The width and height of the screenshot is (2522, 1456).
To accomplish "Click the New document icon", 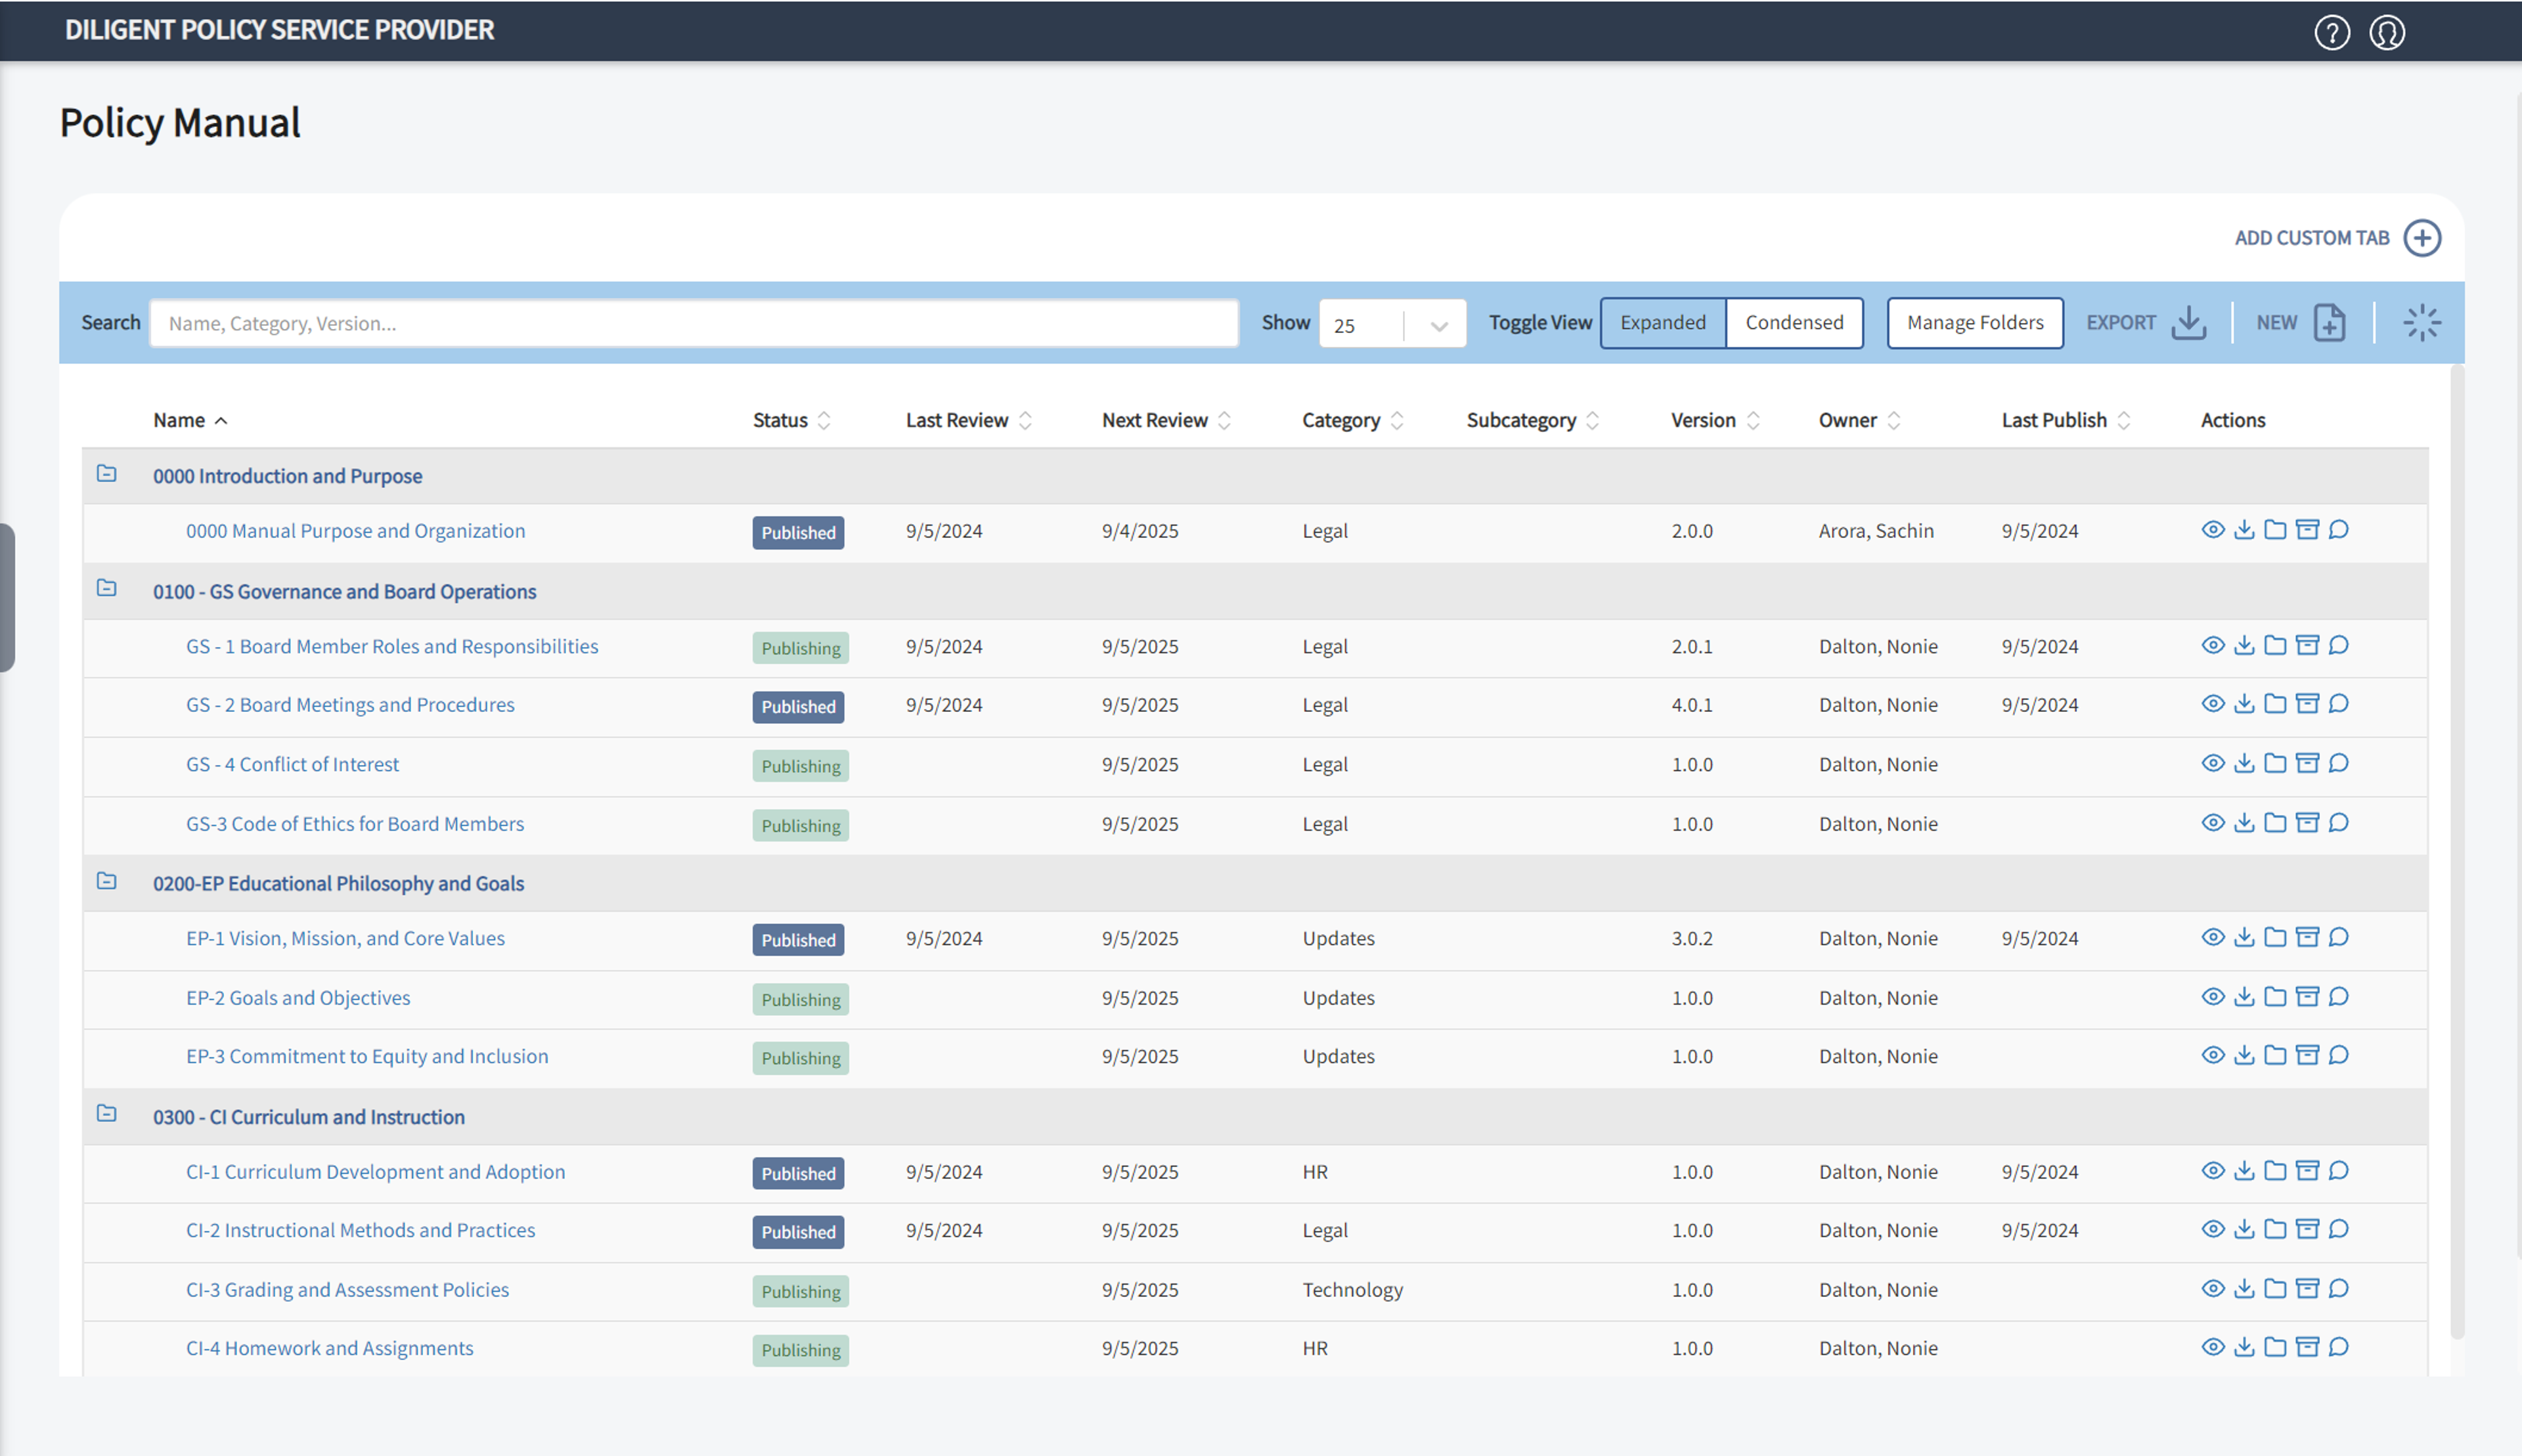I will [x=2330, y=323].
